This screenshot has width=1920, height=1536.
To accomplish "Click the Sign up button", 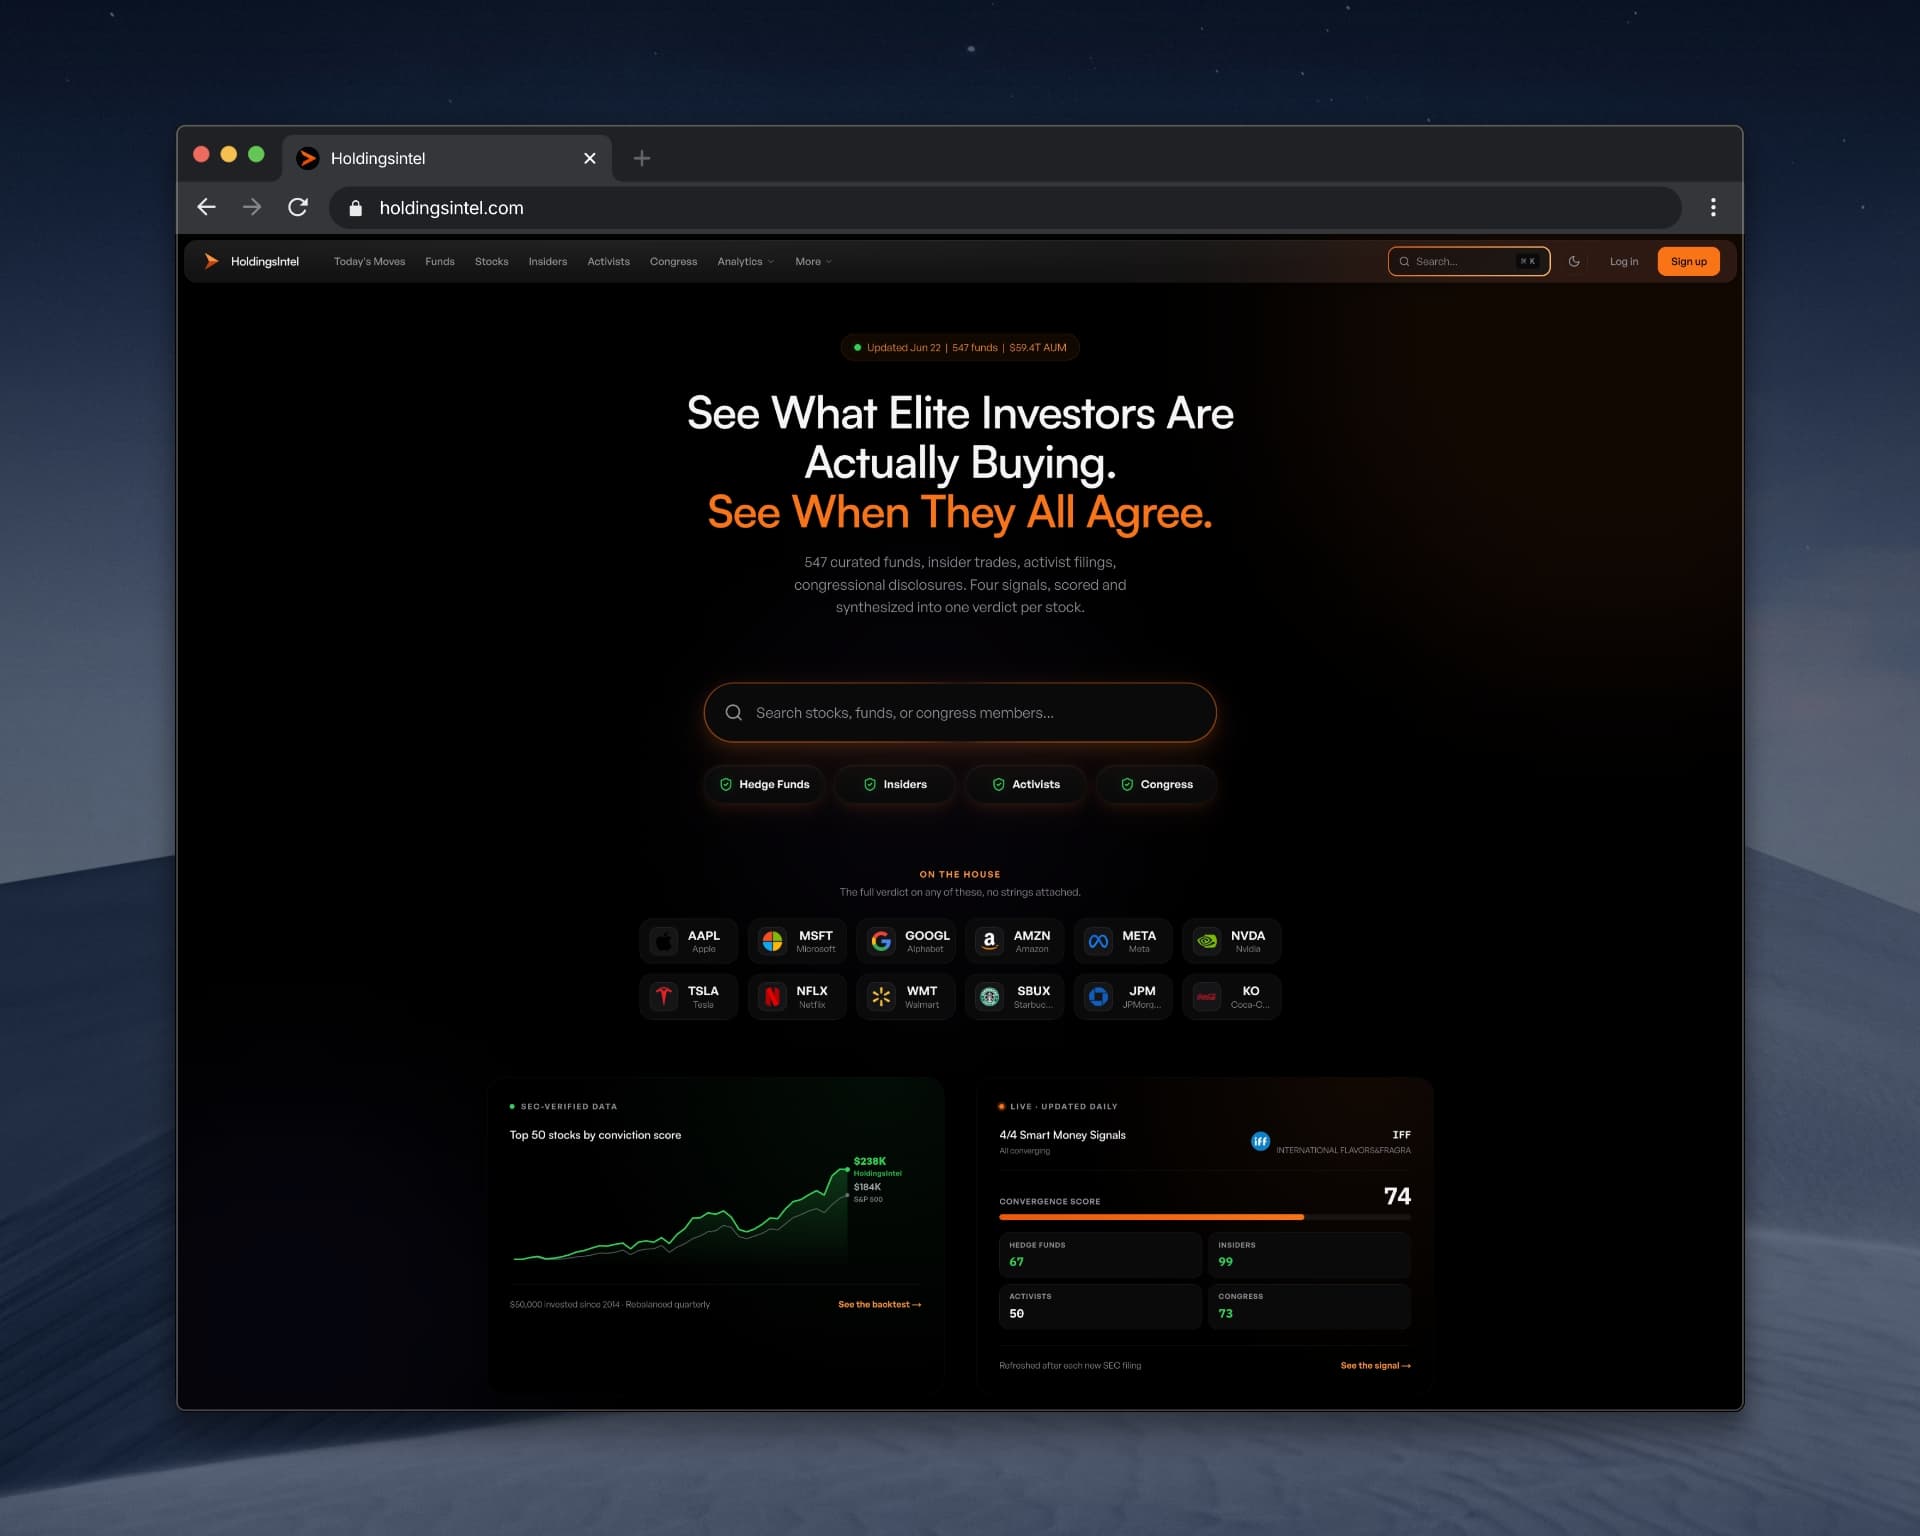I will (x=1688, y=261).
